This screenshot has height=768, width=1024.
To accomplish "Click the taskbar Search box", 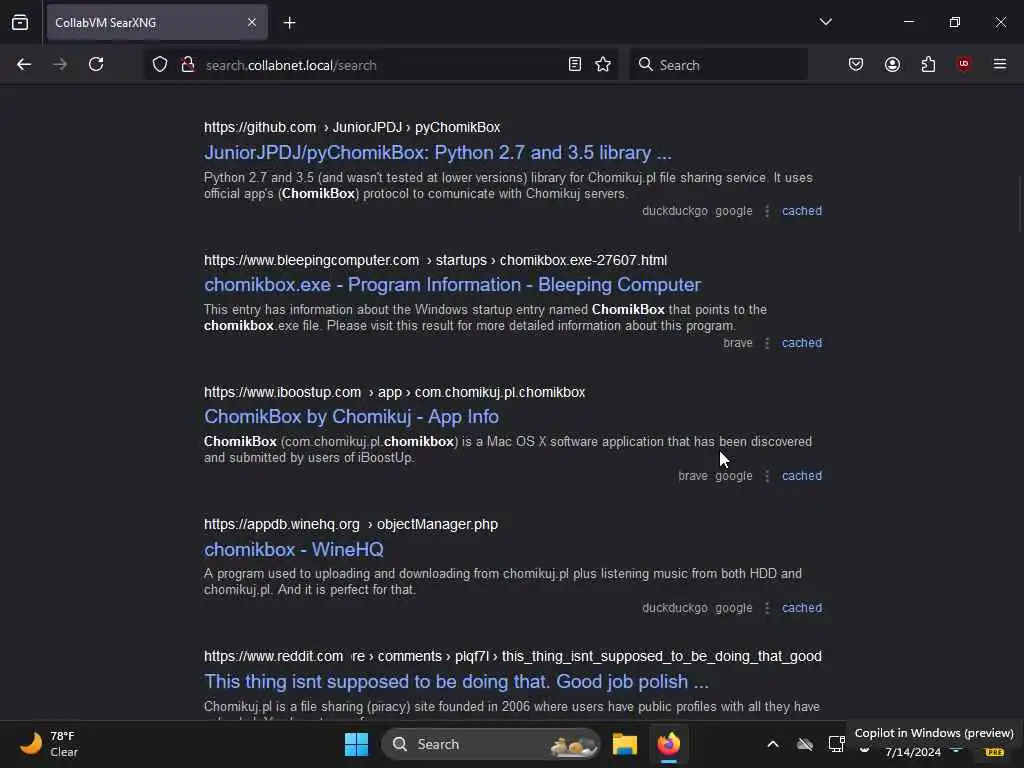I will click(x=491, y=744).
